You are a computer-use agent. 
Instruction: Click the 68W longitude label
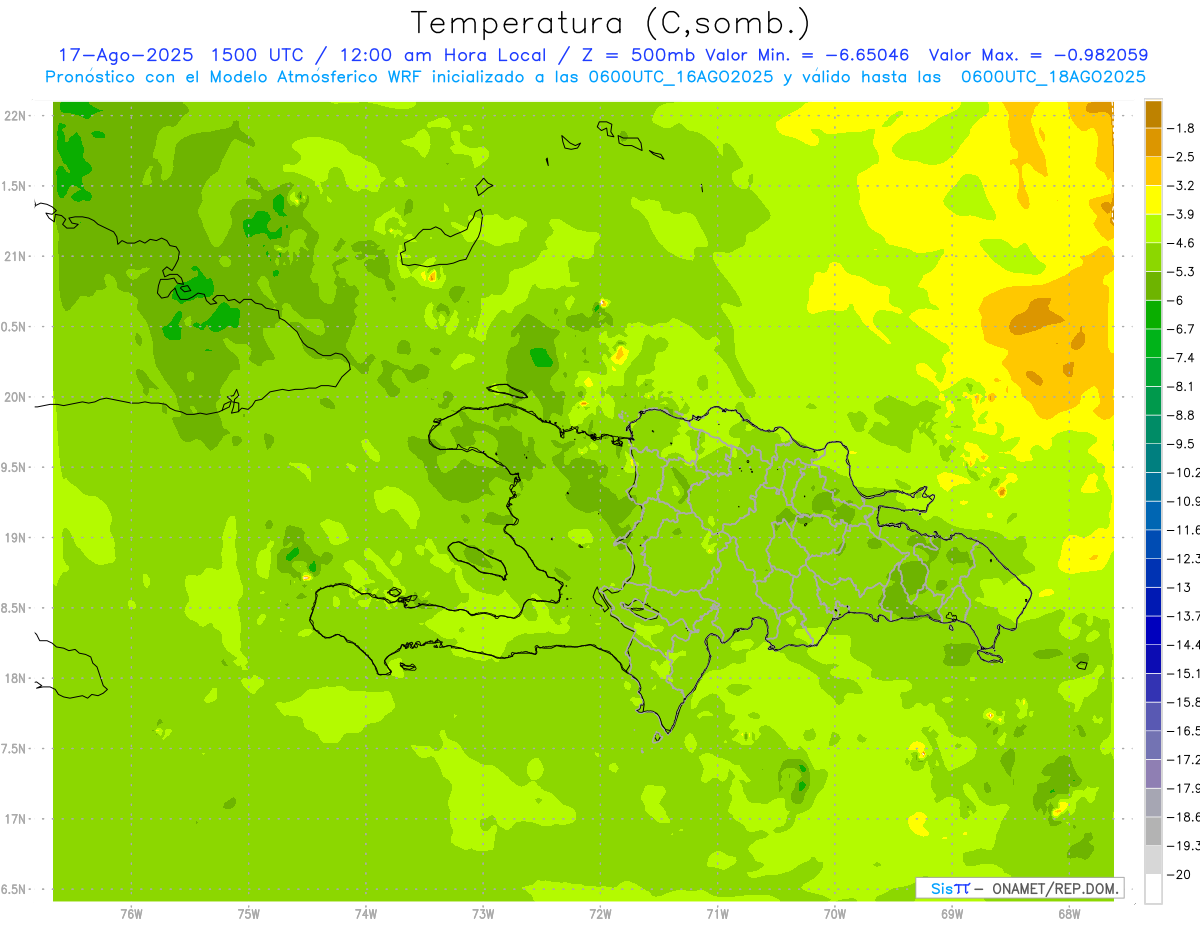click(x=1069, y=913)
